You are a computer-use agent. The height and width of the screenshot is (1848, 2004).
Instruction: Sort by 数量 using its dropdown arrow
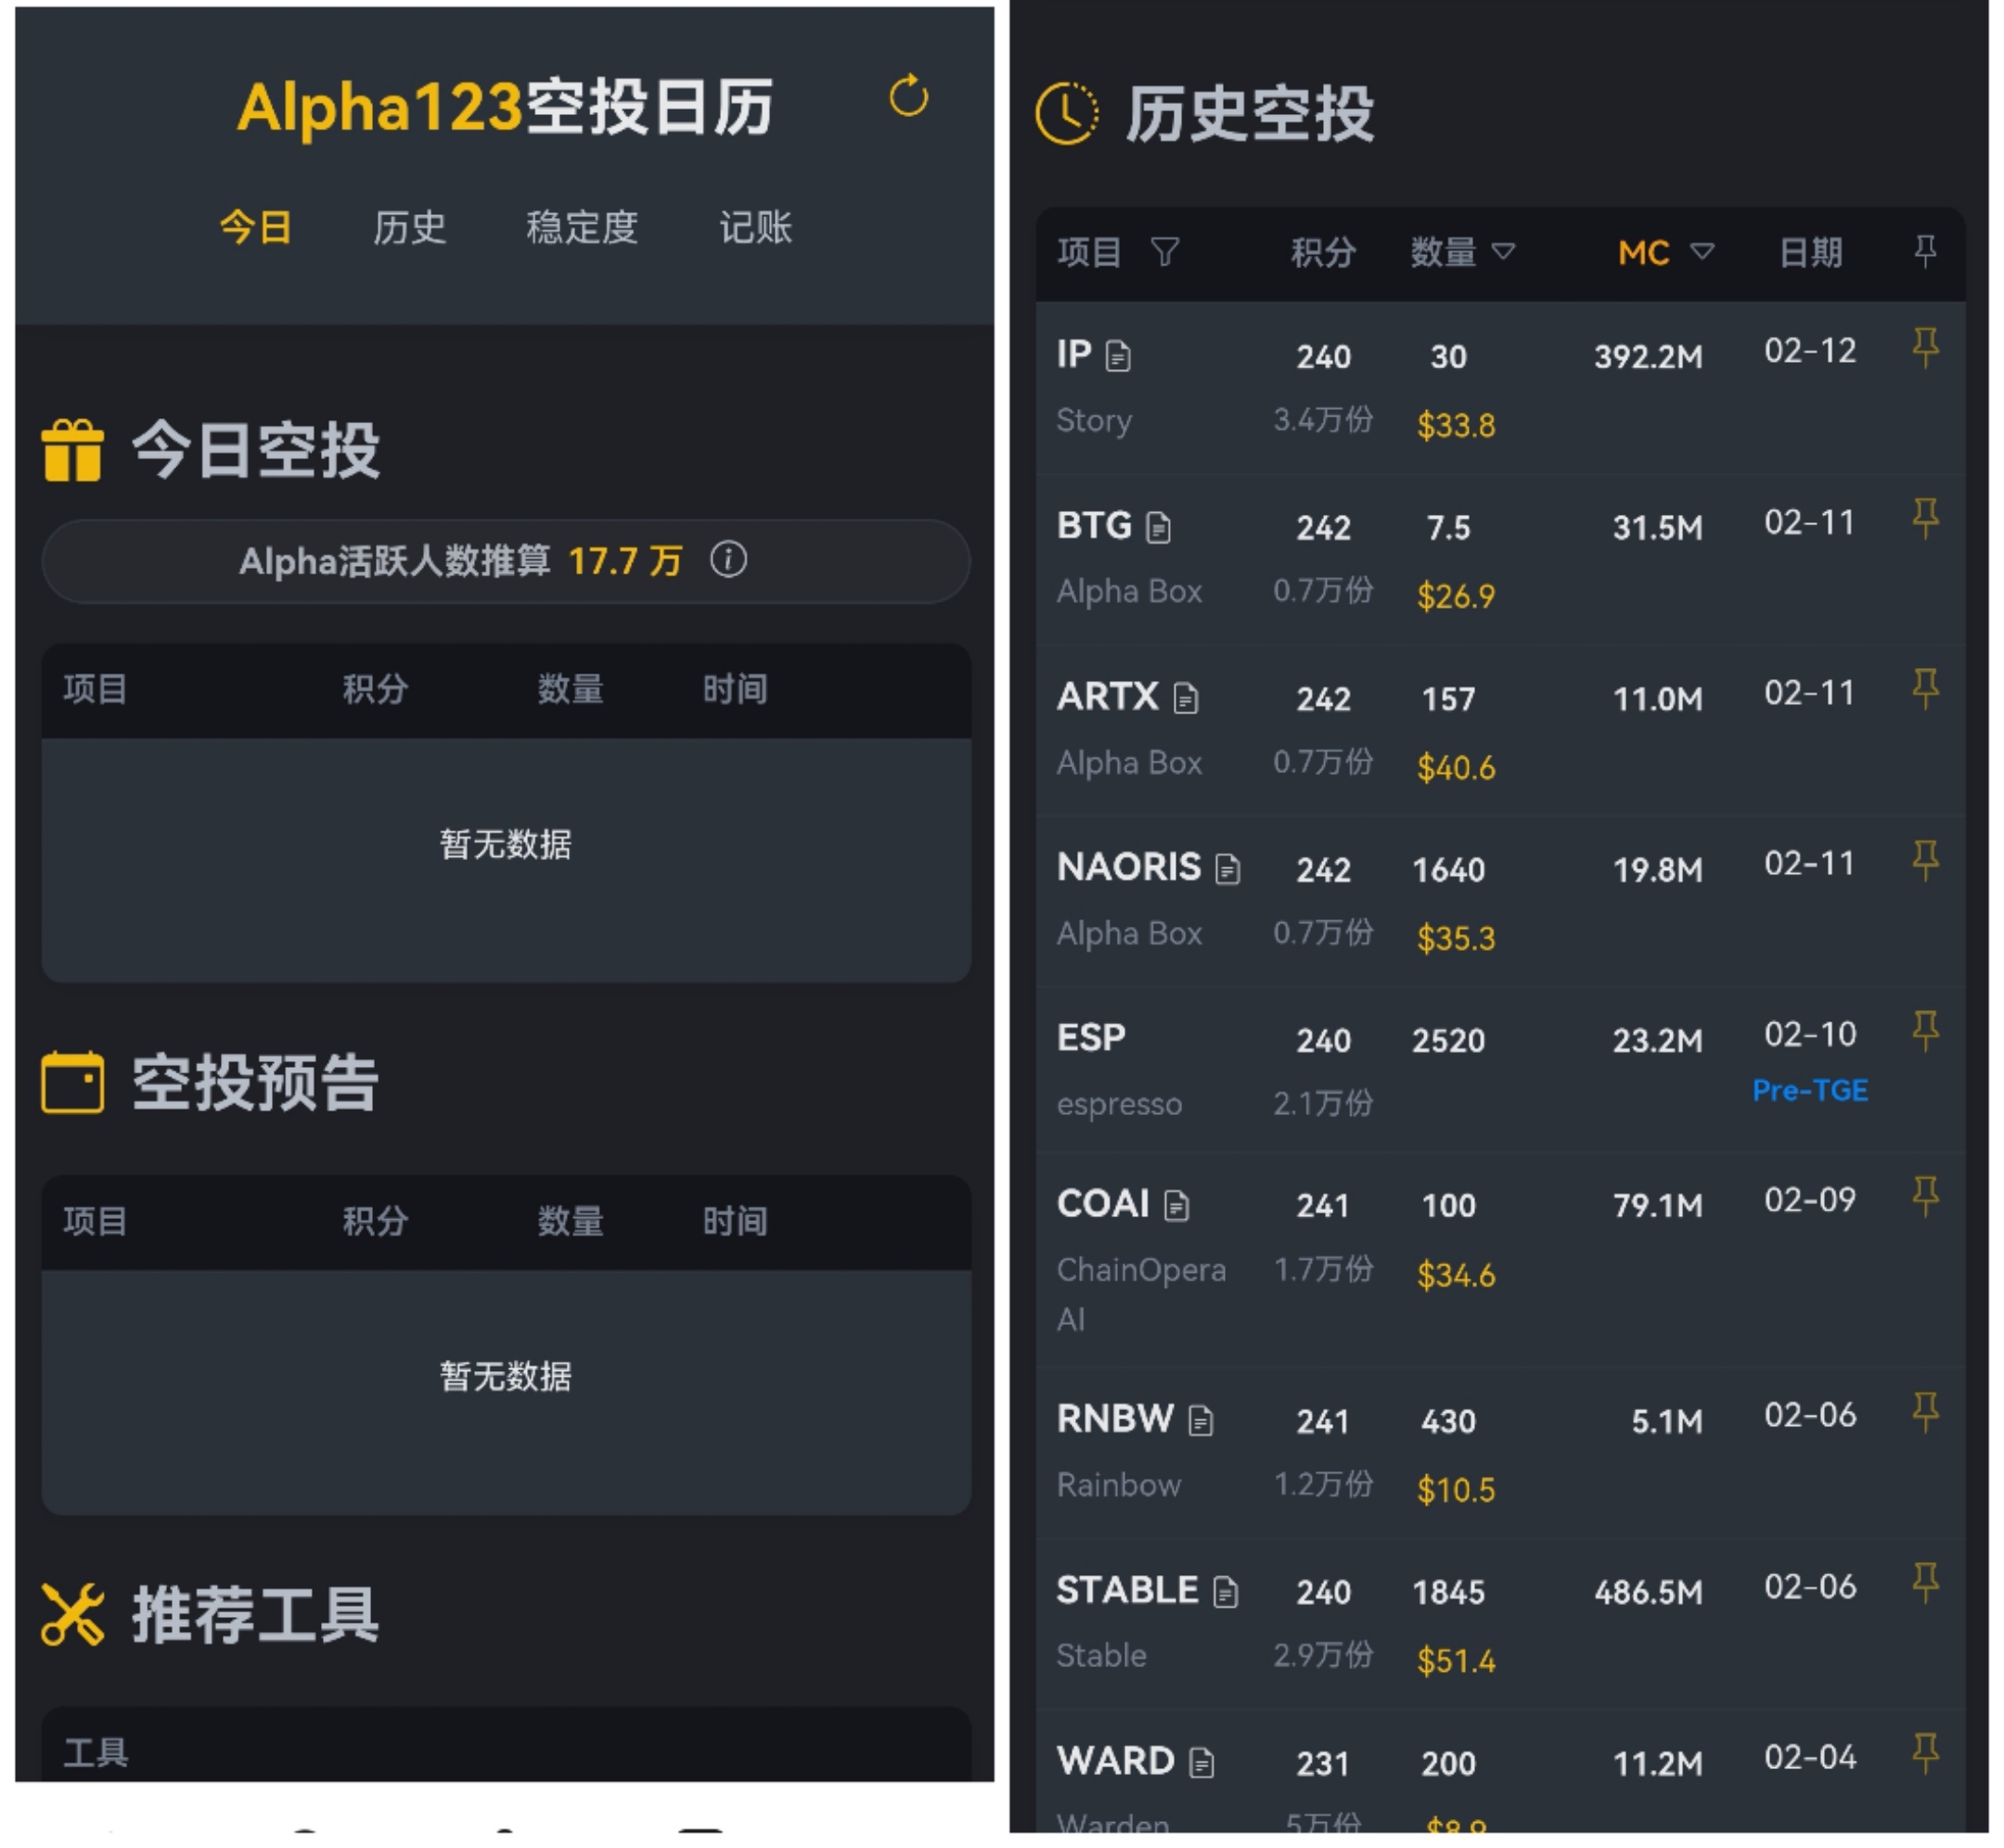(1503, 251)
